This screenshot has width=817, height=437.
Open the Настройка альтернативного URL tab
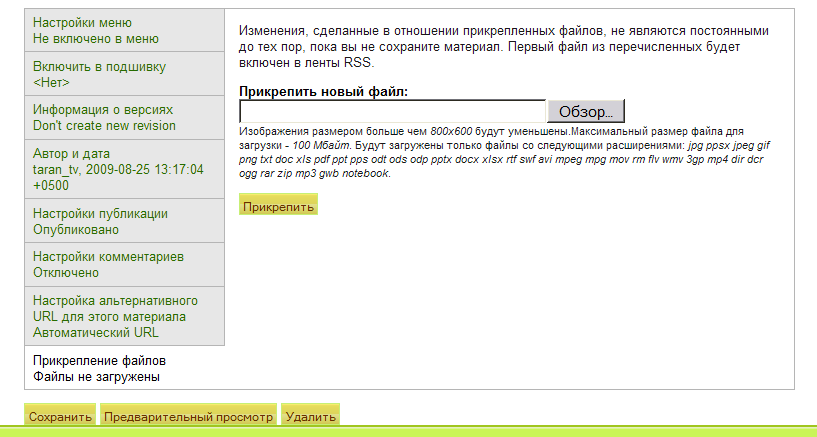coord(125,316)
